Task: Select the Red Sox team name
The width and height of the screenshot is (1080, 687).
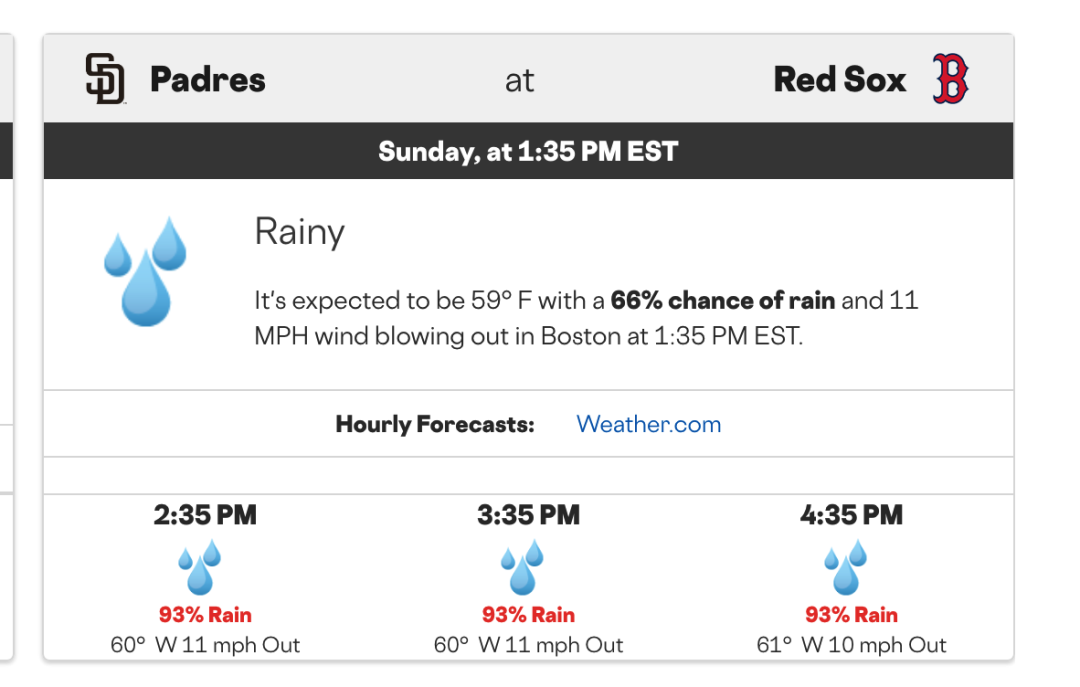Action: (x=840, y=80)
